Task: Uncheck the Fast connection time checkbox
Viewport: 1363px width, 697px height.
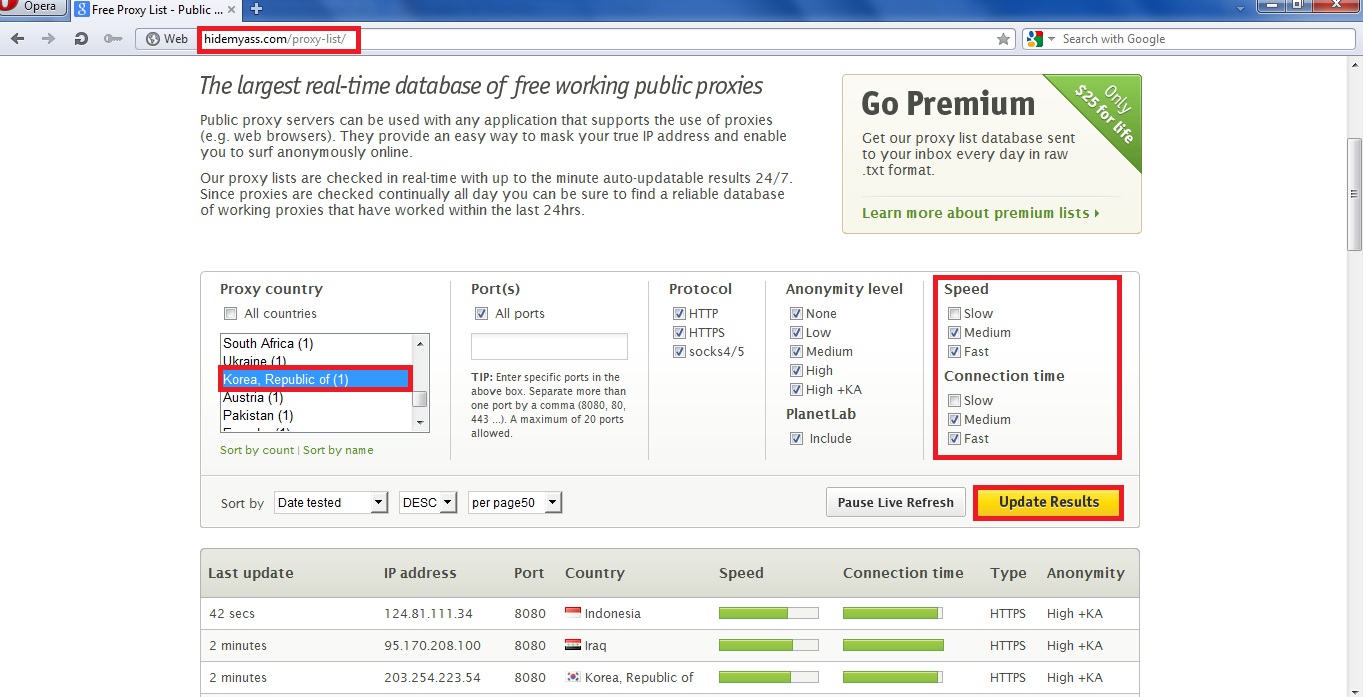Action: coord(955,439)
